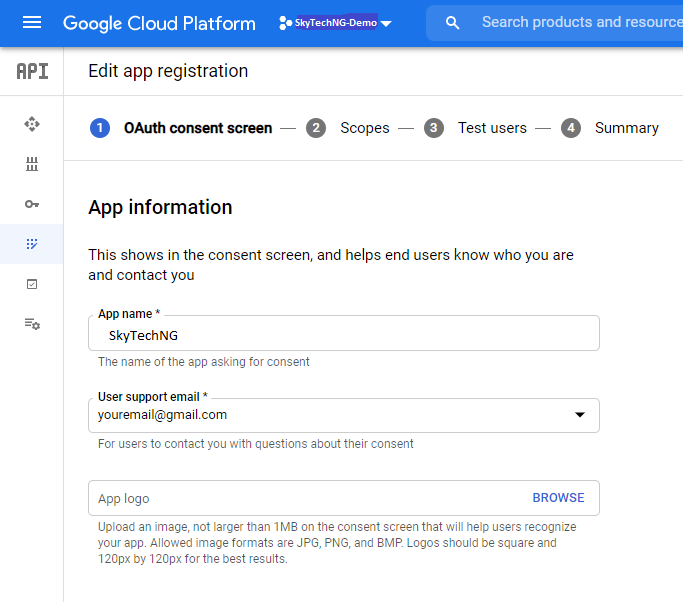Click the step 2 number circle
Image resolution: width=683 pixels, height=602 pixels.
[316, 128]
